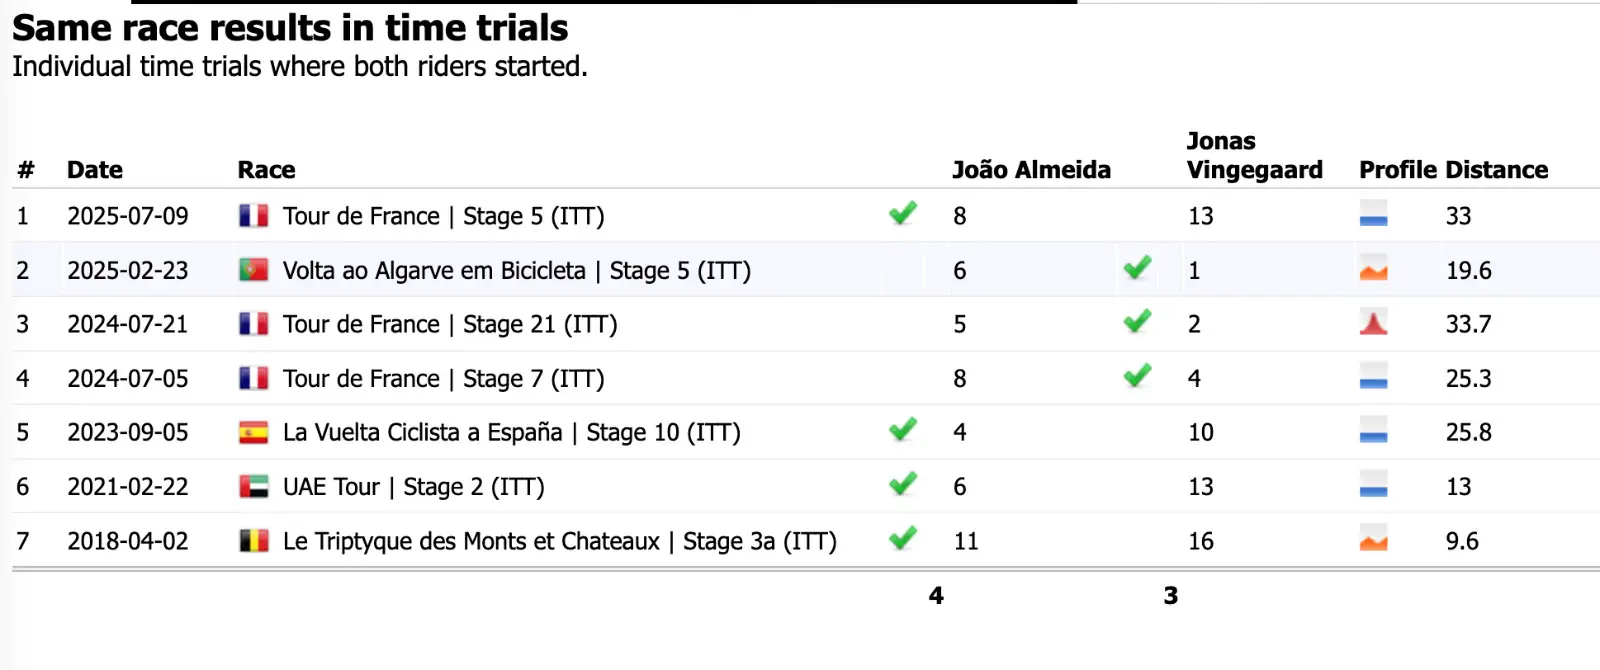Open Le Triptyque des Monts et Chateaux link

559,541
